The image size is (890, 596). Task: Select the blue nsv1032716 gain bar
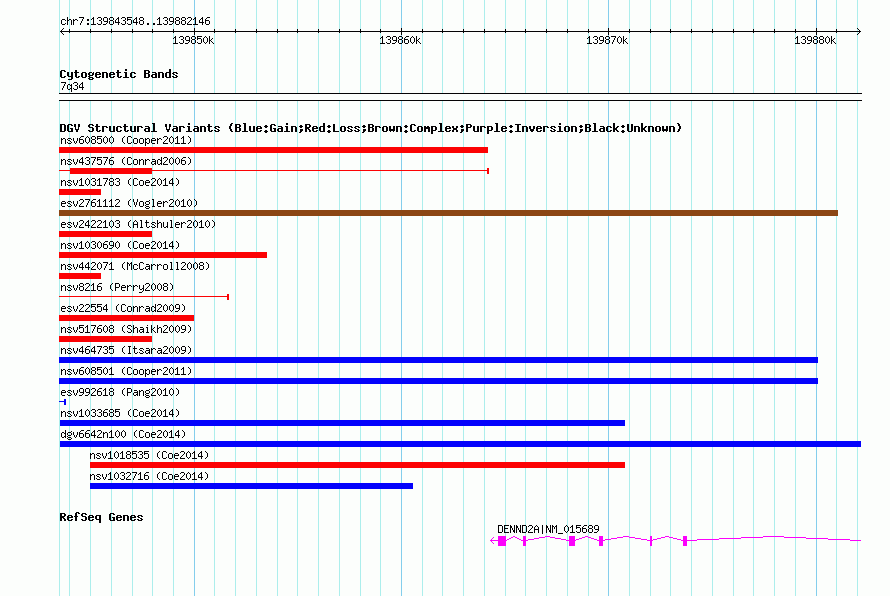pyautogui.click(x=251, y=486)
